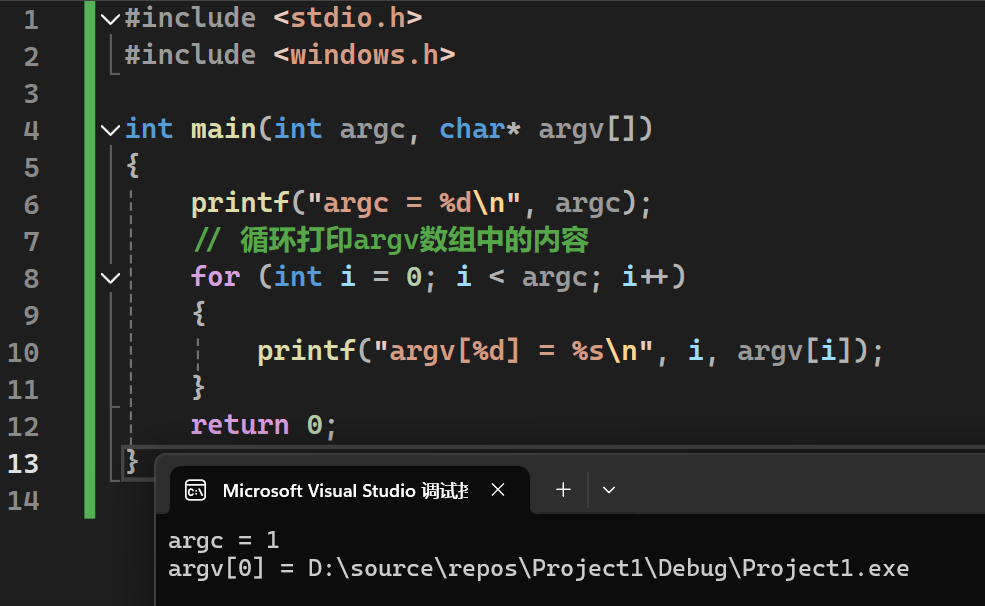Click the command prompt icon on the terminal tab
Viewport: 985px width, 606px height.
(195, 490)
